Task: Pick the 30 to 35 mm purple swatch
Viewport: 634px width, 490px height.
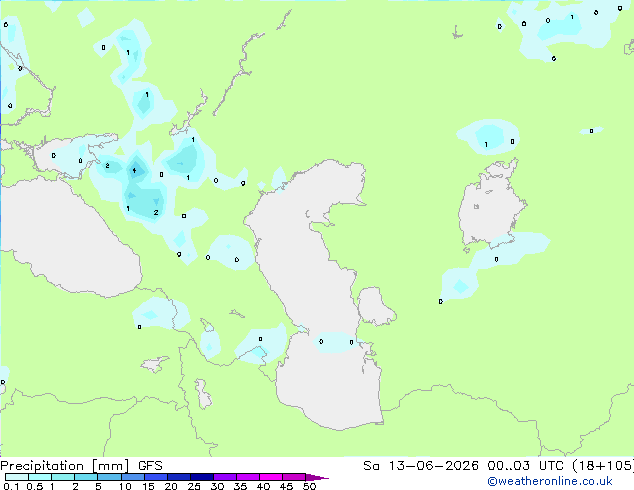Action: (225, 477)
